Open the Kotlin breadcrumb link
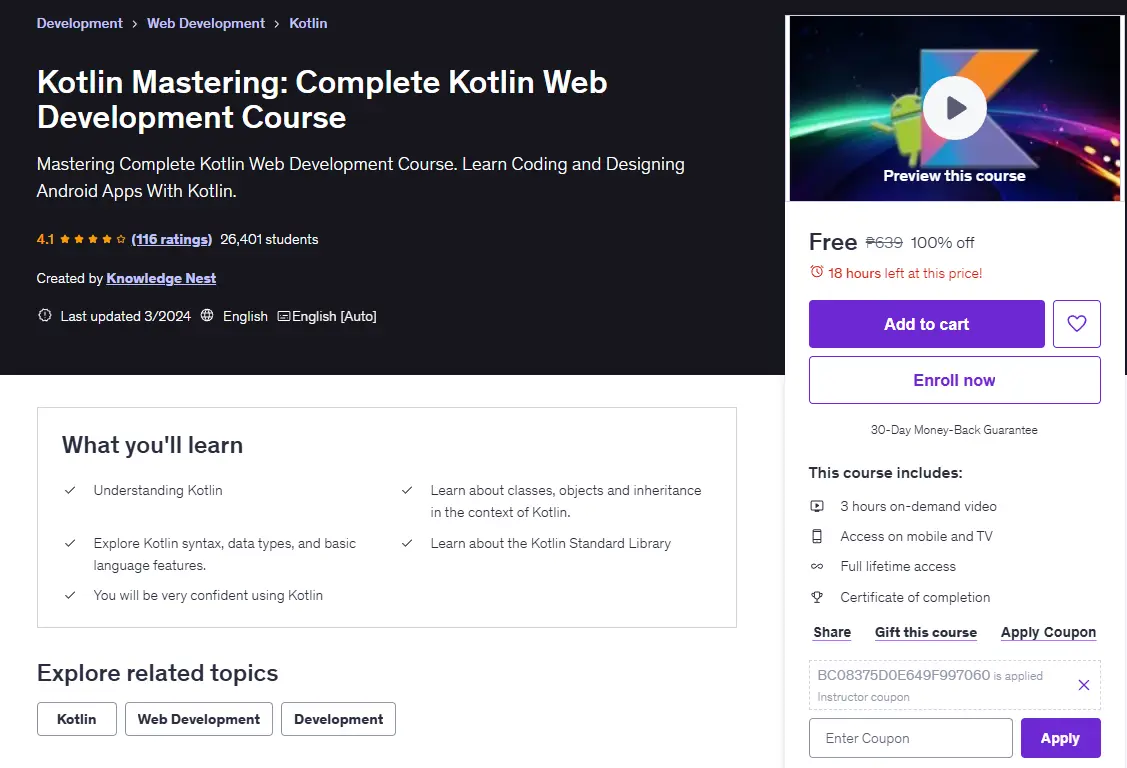Screen dimensions: 1127x768 308,23
